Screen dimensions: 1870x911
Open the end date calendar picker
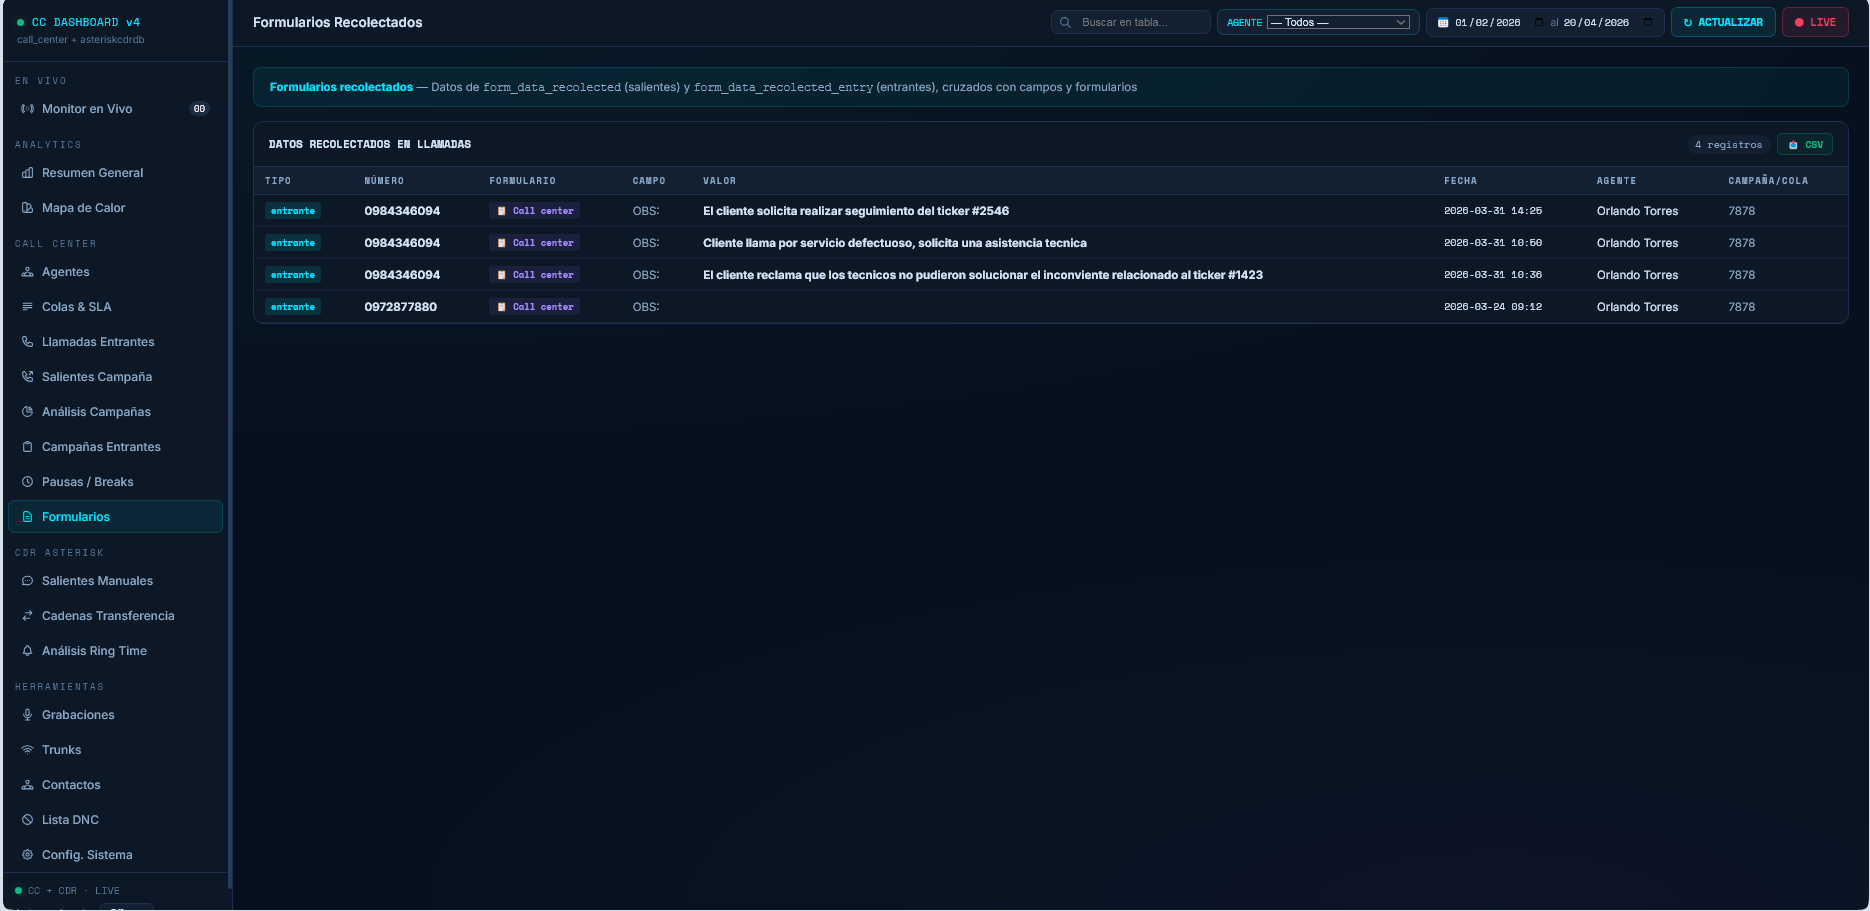coord(1648,22)
